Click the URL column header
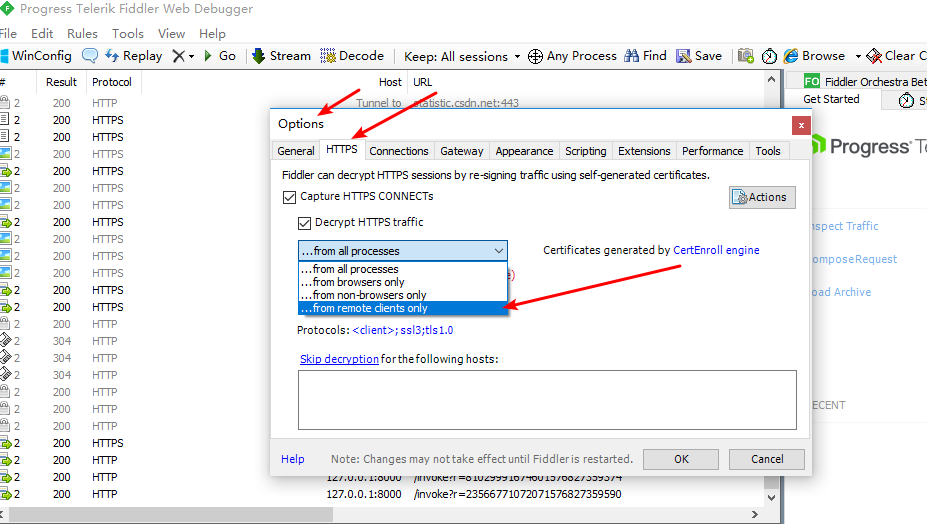Viewport: 927px width, 524px height. point(423,82)
